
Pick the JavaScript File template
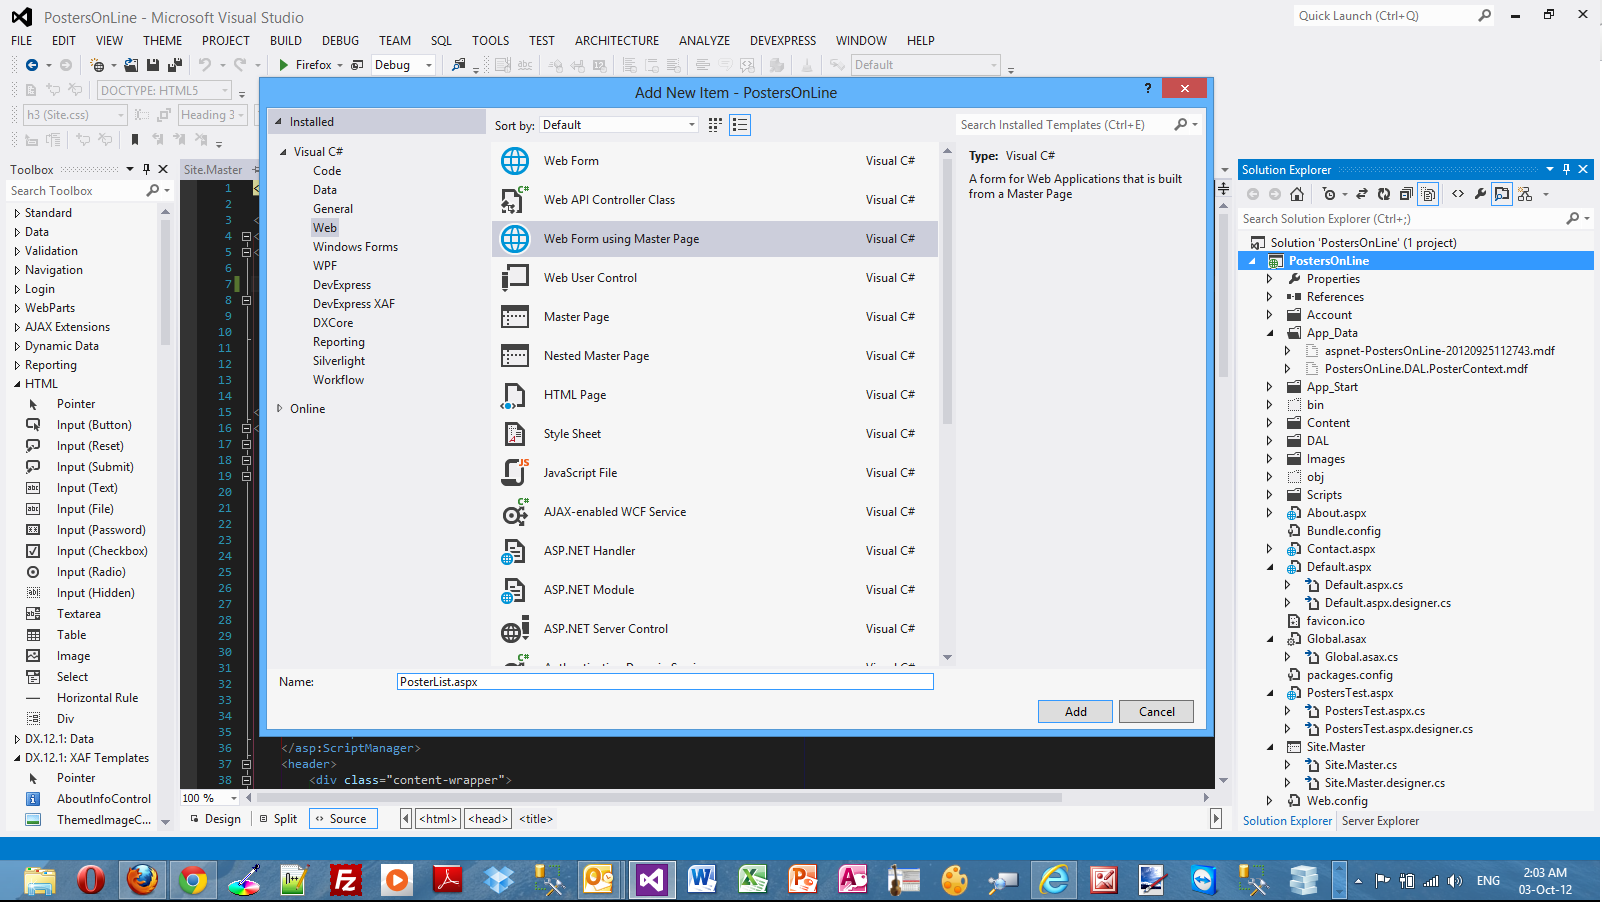click(x=715, y=473)
